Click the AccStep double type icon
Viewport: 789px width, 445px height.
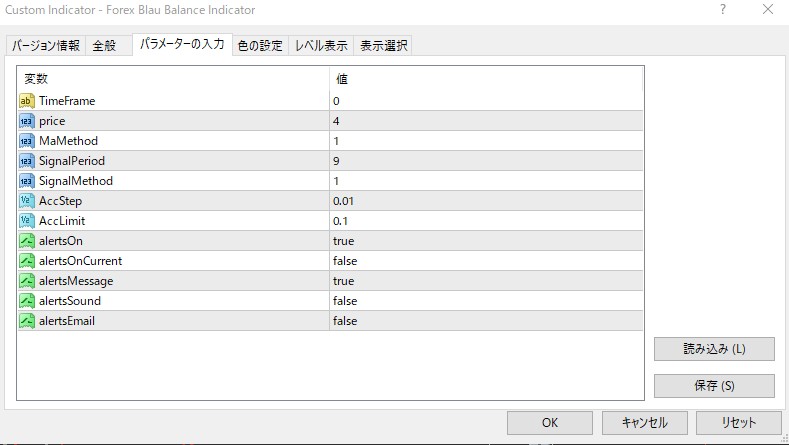pyautogui.click(x=27, y=201)
